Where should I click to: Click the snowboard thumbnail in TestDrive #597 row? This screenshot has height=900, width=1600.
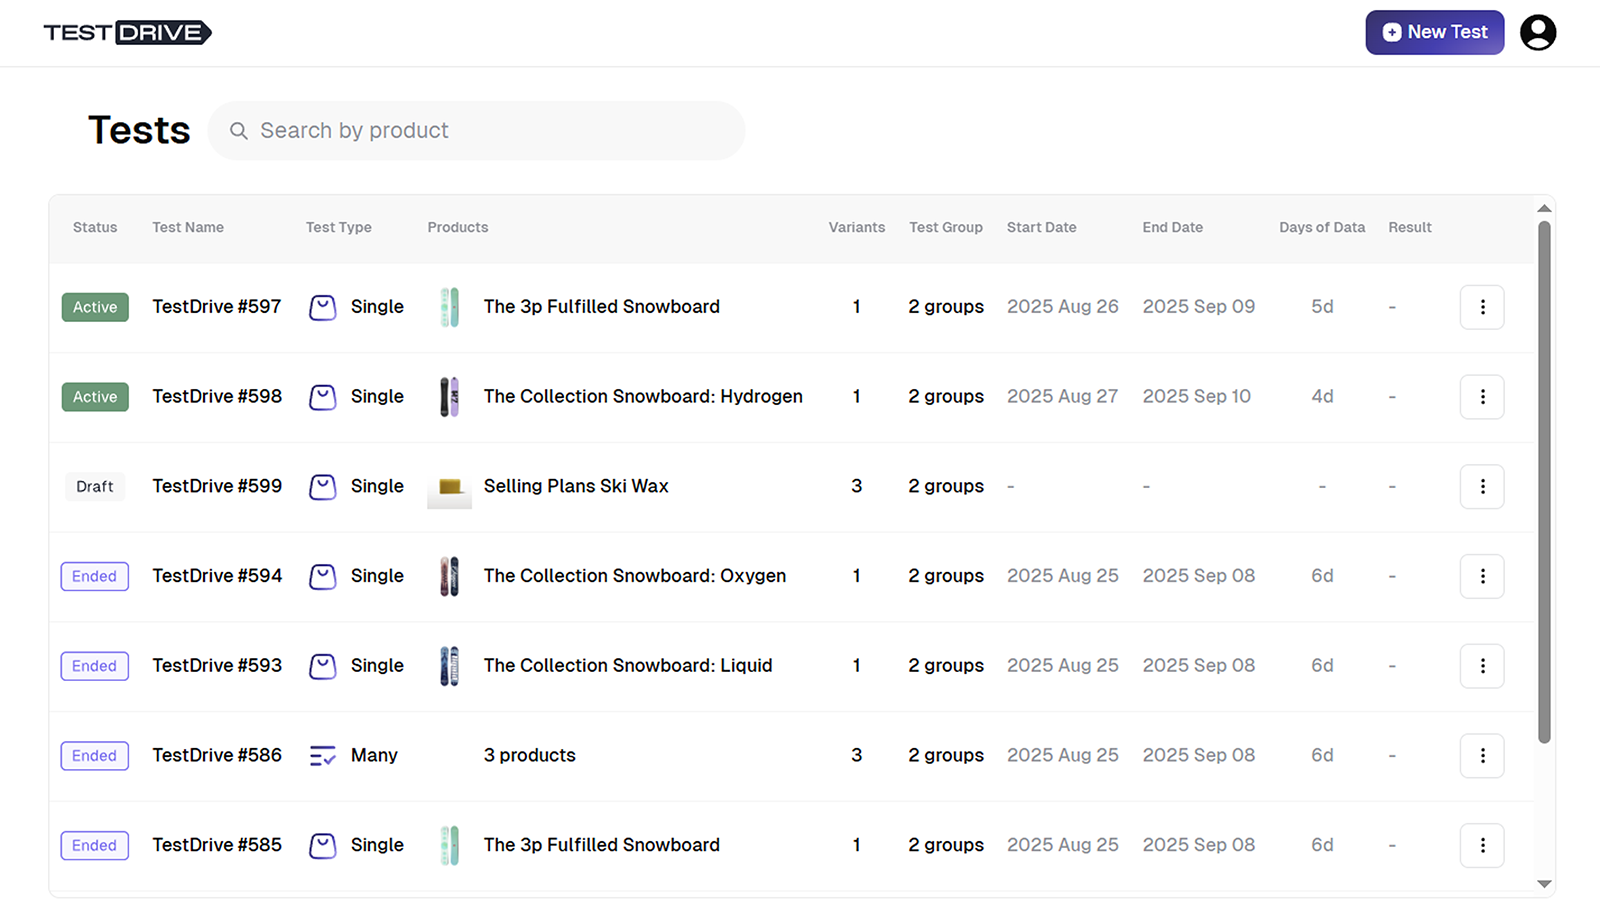[450, 307]
